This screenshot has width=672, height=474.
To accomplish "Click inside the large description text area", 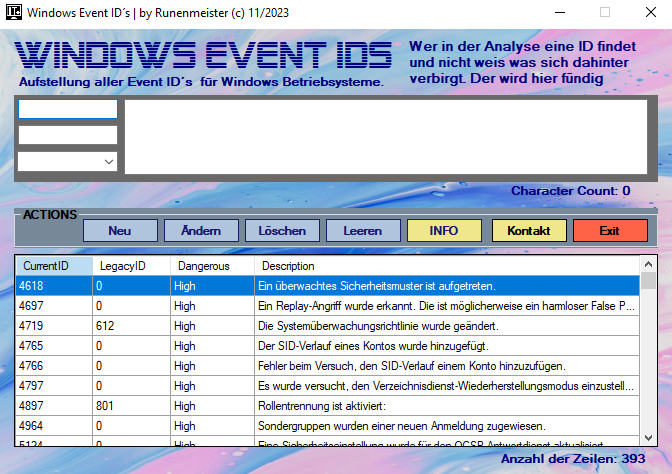I will click(385, 136).
